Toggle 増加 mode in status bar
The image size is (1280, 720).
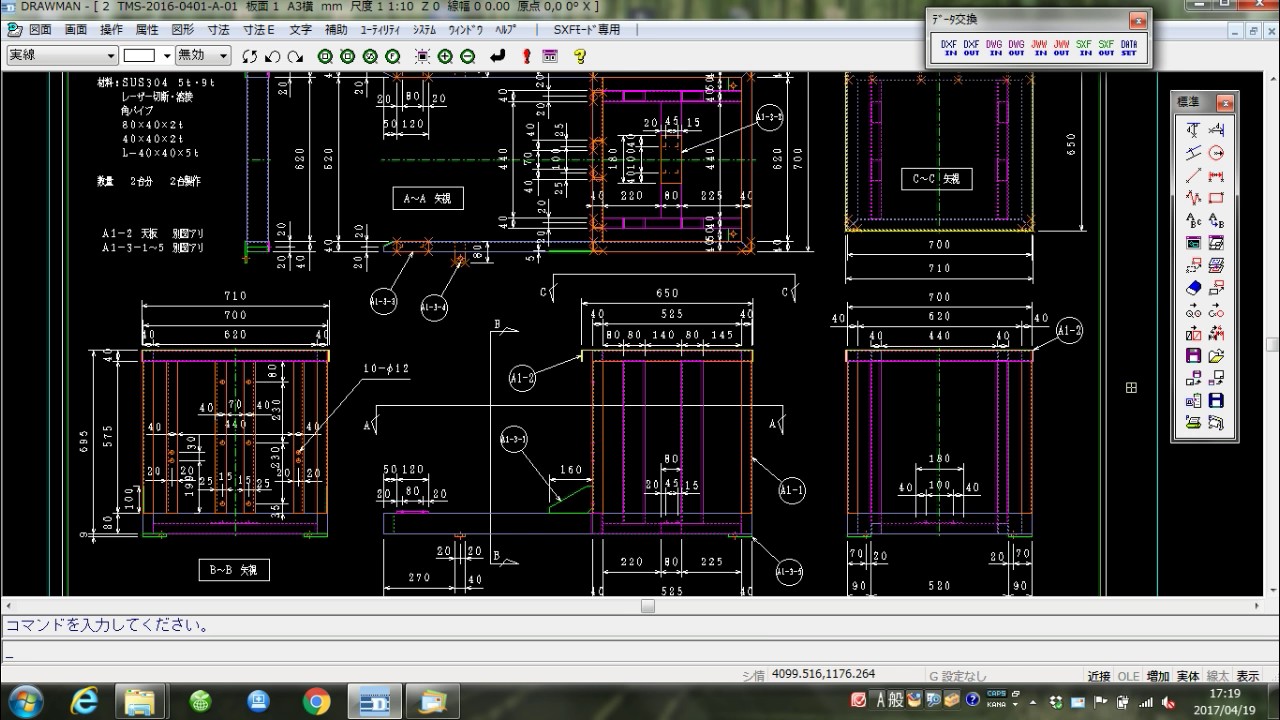pyautogui.click(x=1158, y=676)
